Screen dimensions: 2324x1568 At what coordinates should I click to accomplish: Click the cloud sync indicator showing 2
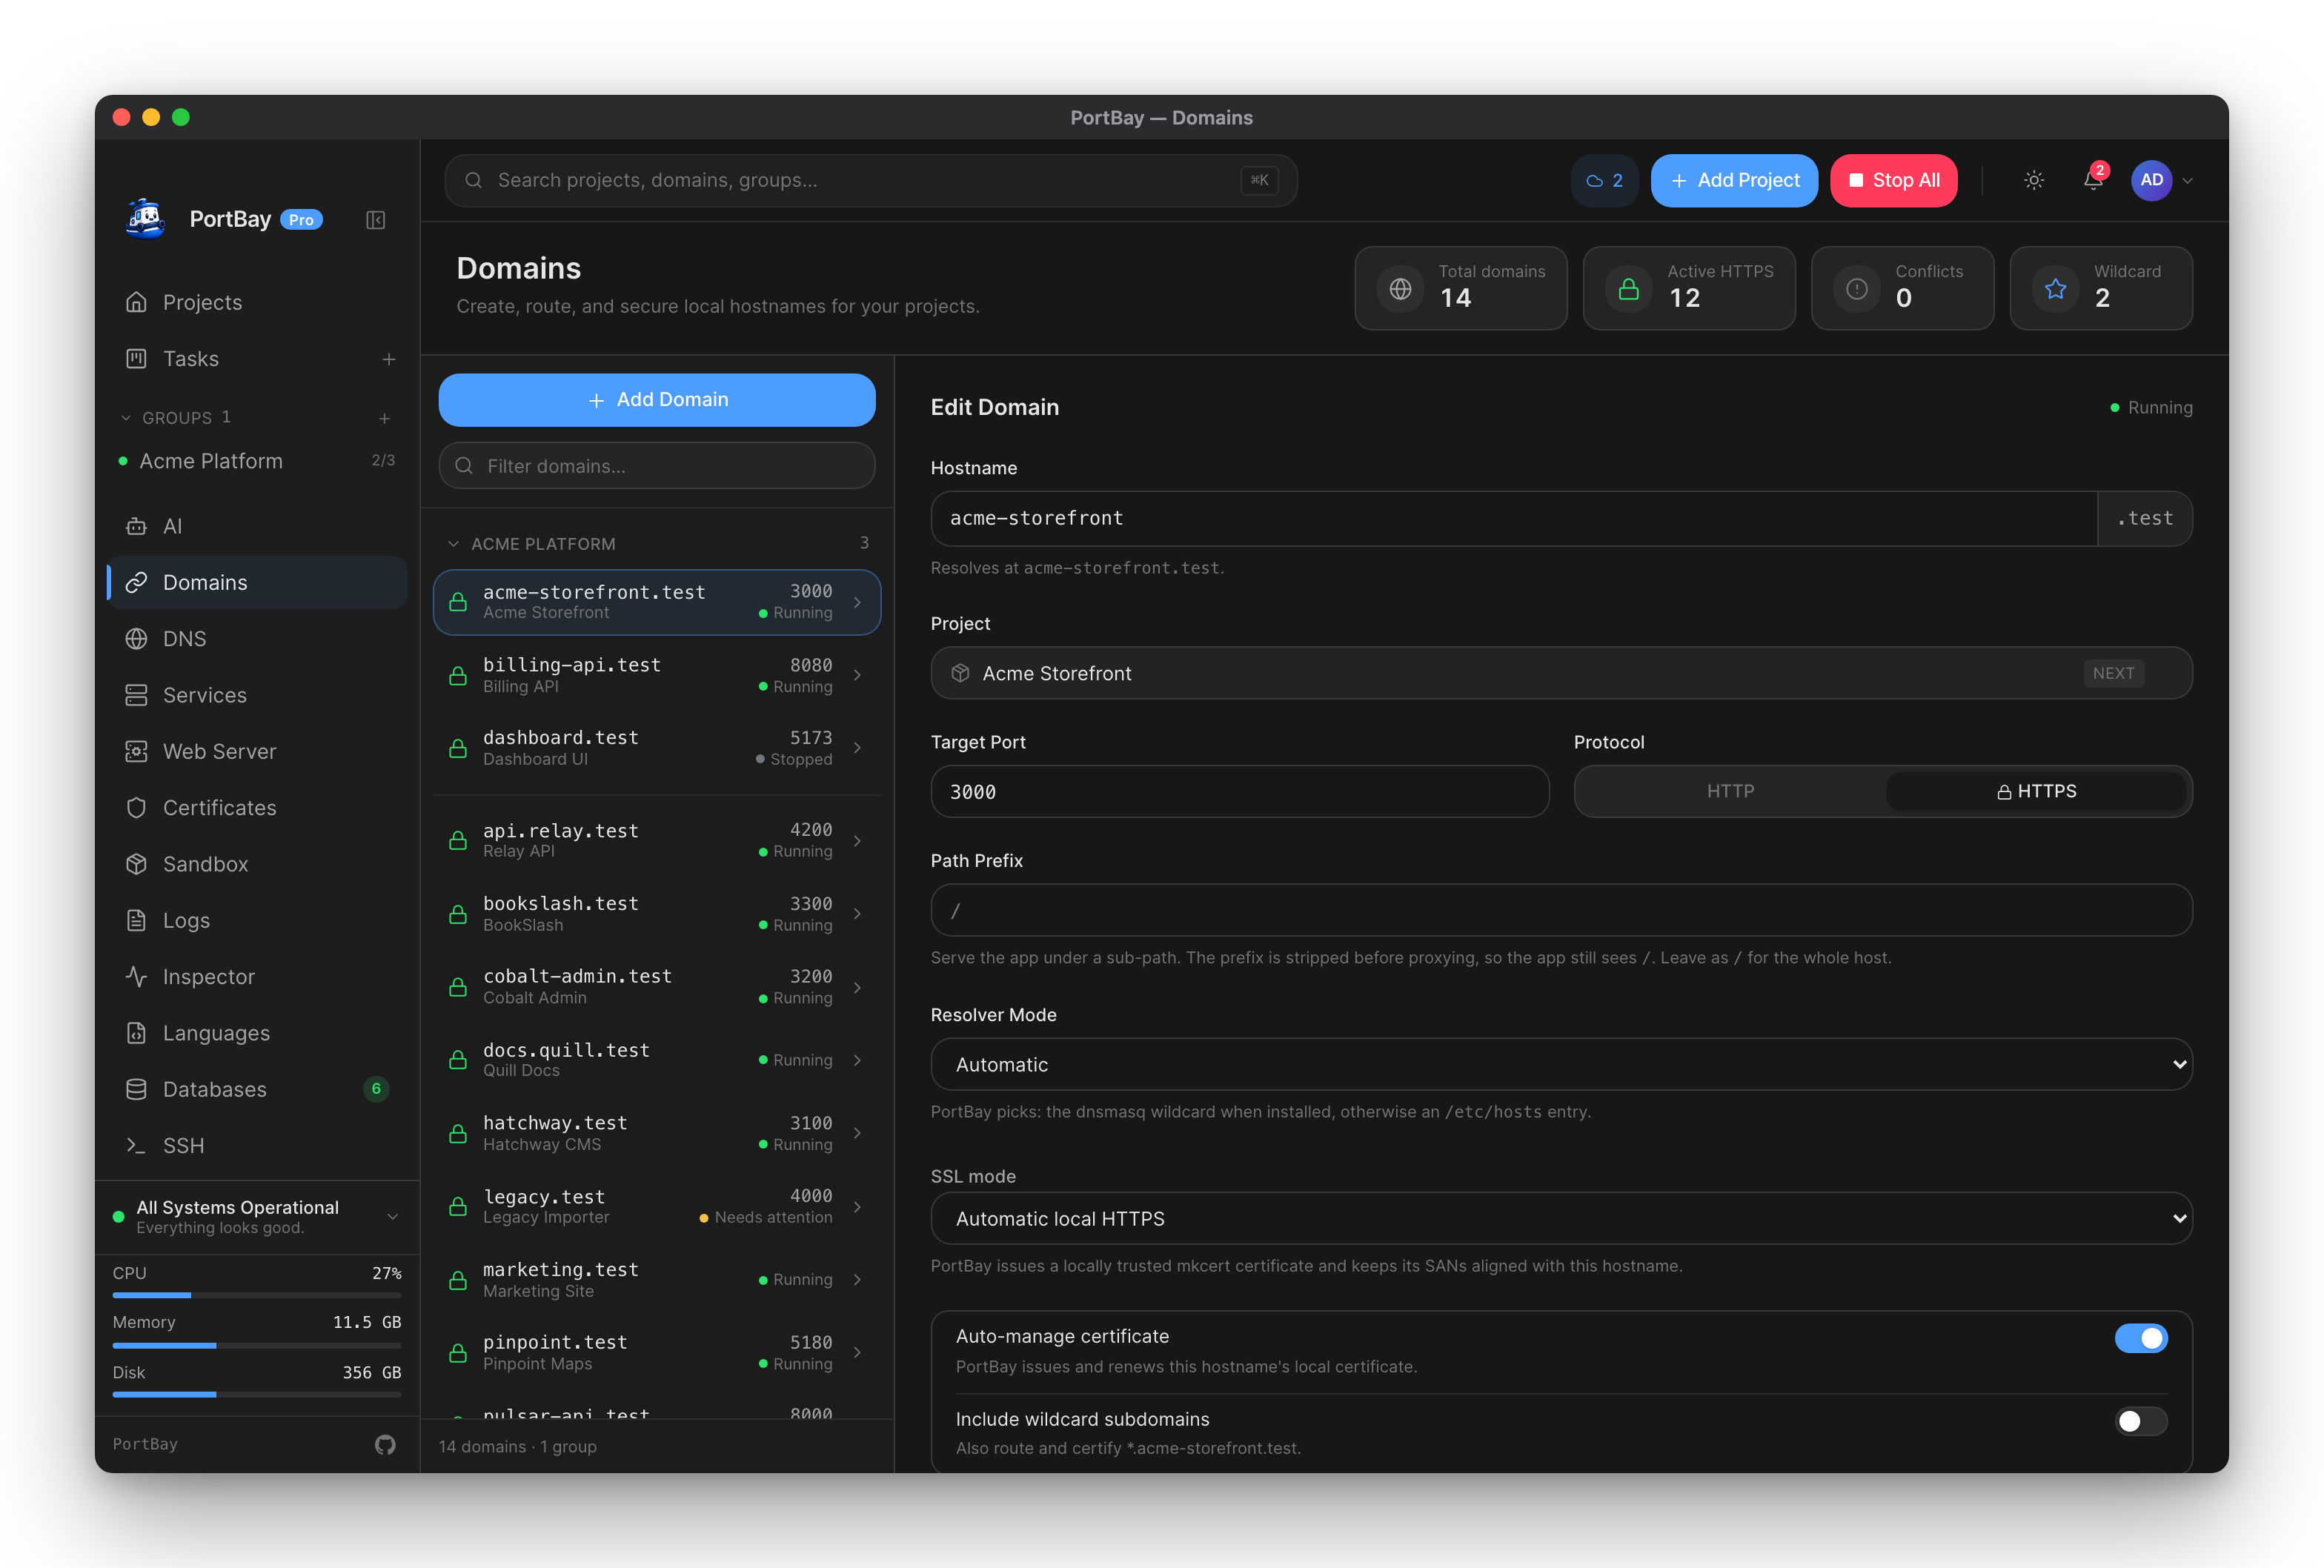pos(1604,180)
